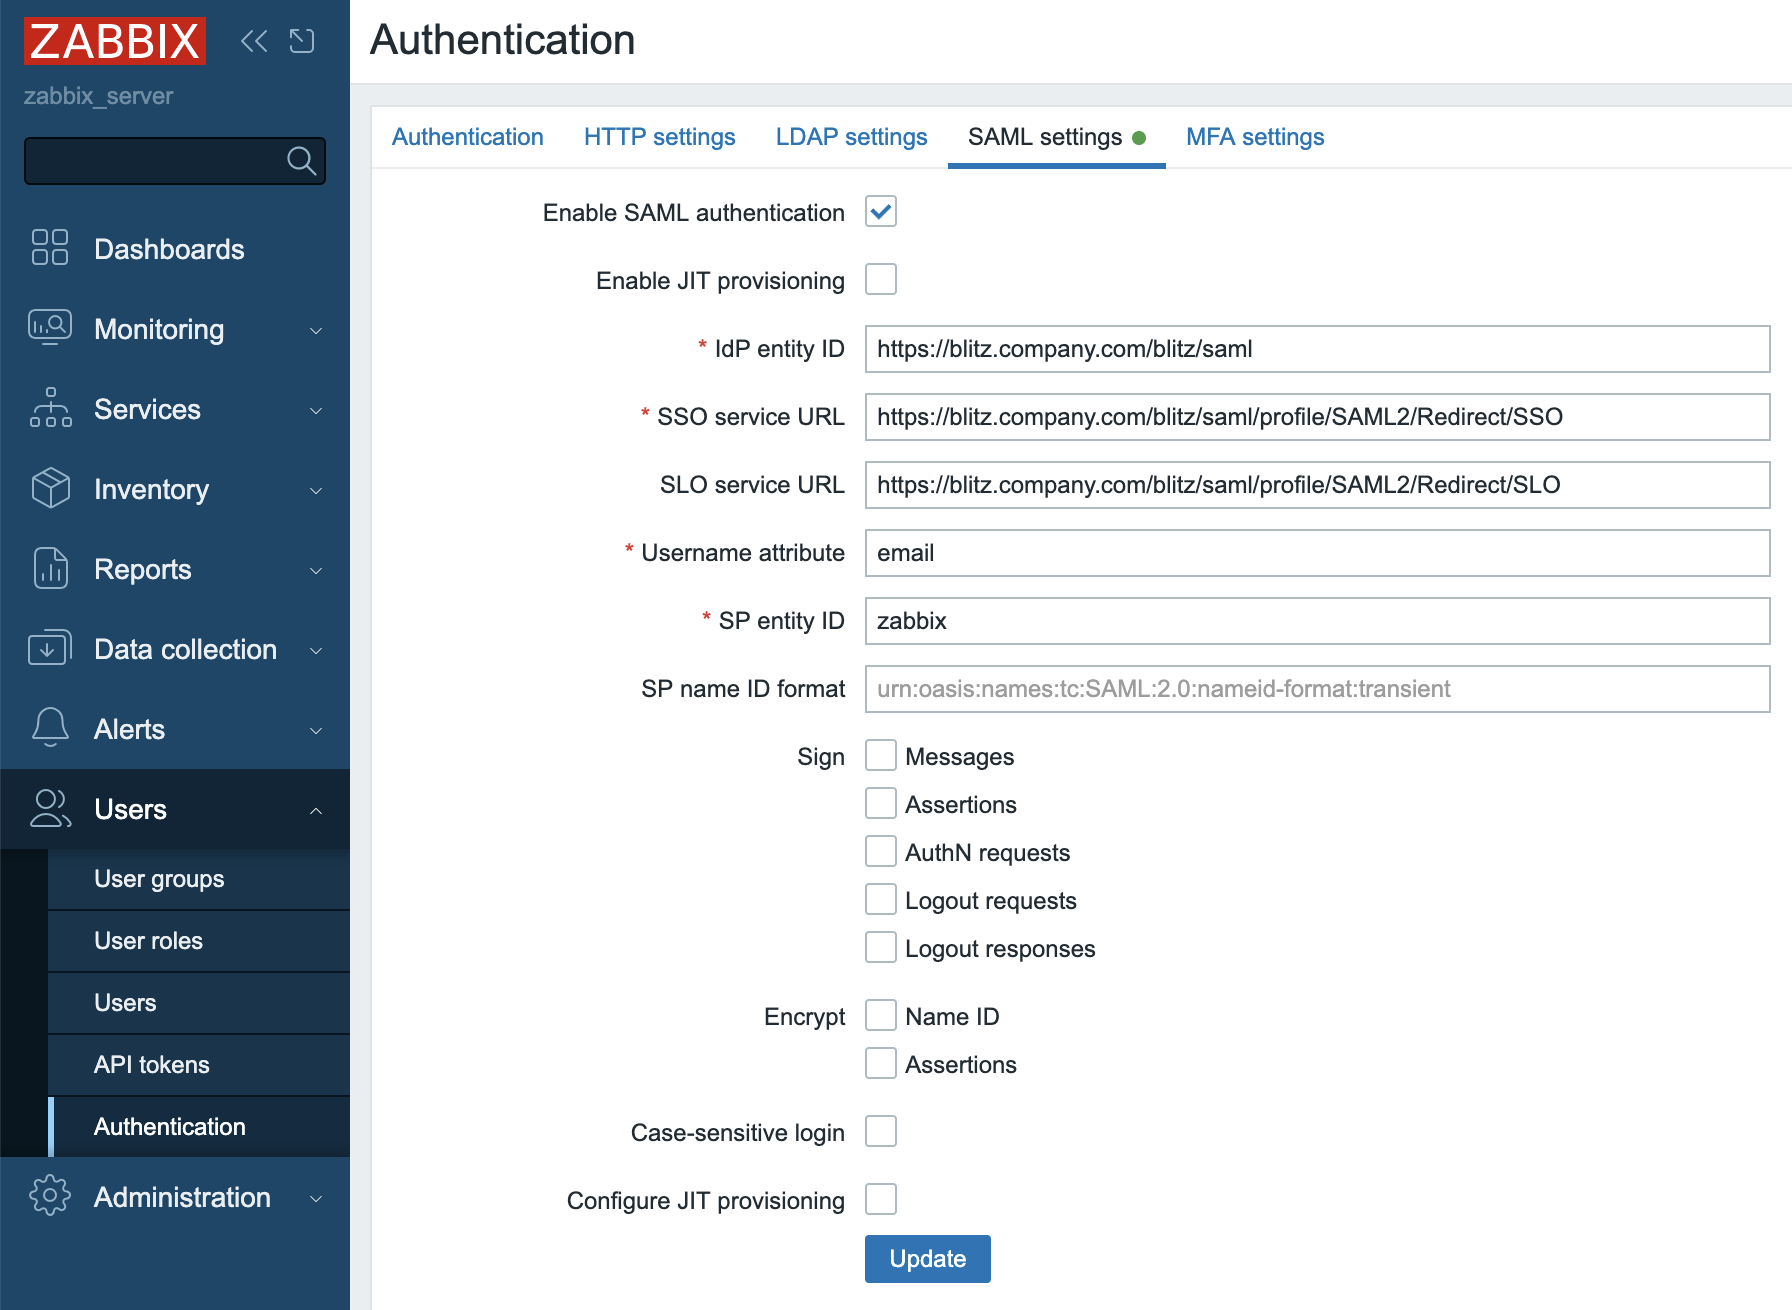Expand the Reports menu chevron
The height and width of the screenshot is (1310, 1792).
point(316,570)
